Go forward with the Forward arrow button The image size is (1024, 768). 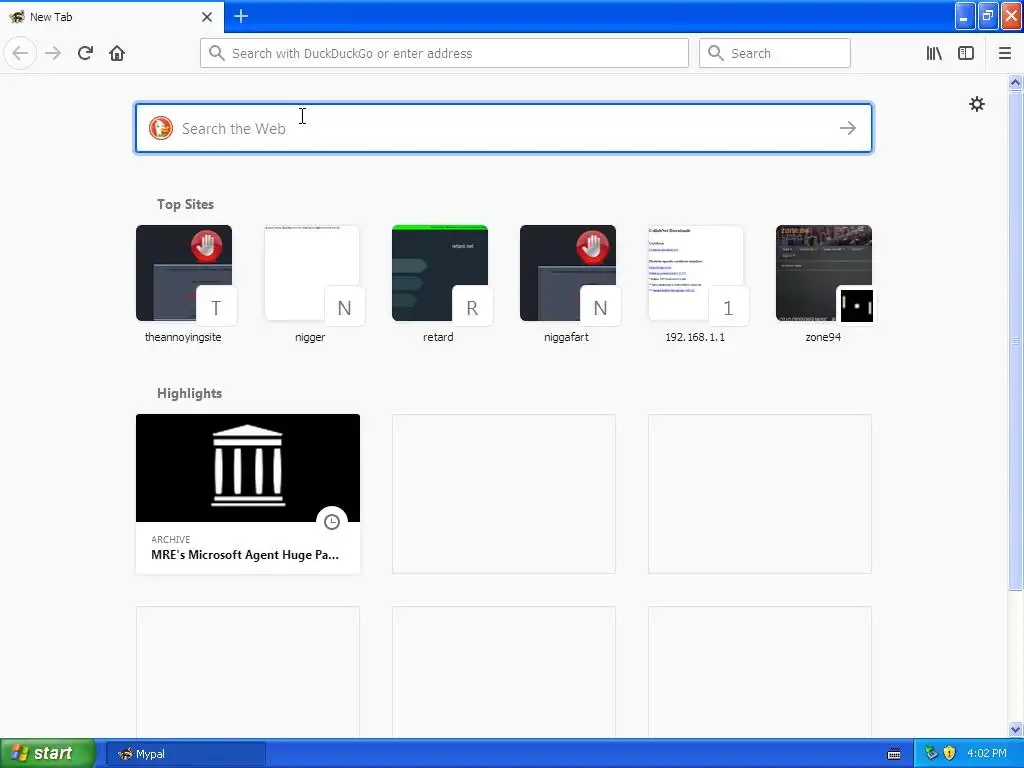53,53
